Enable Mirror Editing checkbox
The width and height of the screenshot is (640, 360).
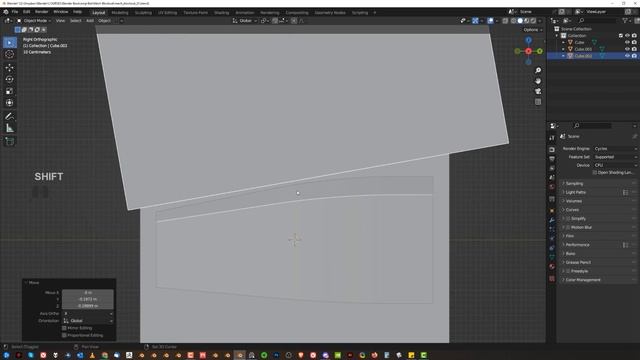(64, 328)
